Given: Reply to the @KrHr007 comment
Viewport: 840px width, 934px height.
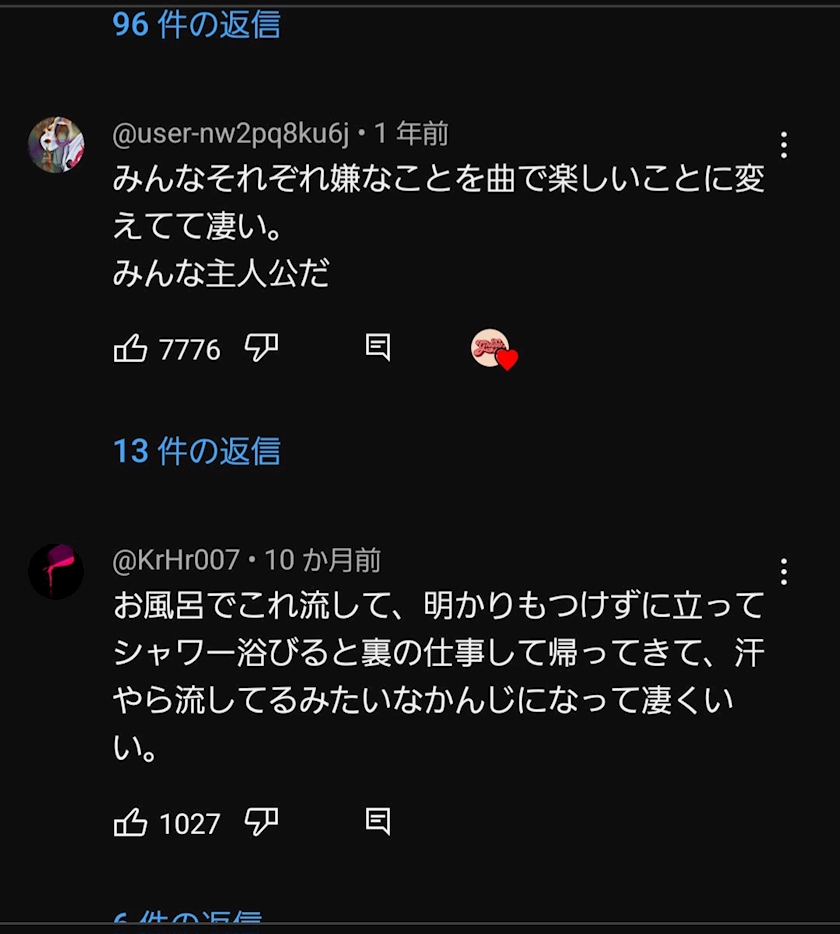Looking at the screenshot, I should tap(377, 823).
